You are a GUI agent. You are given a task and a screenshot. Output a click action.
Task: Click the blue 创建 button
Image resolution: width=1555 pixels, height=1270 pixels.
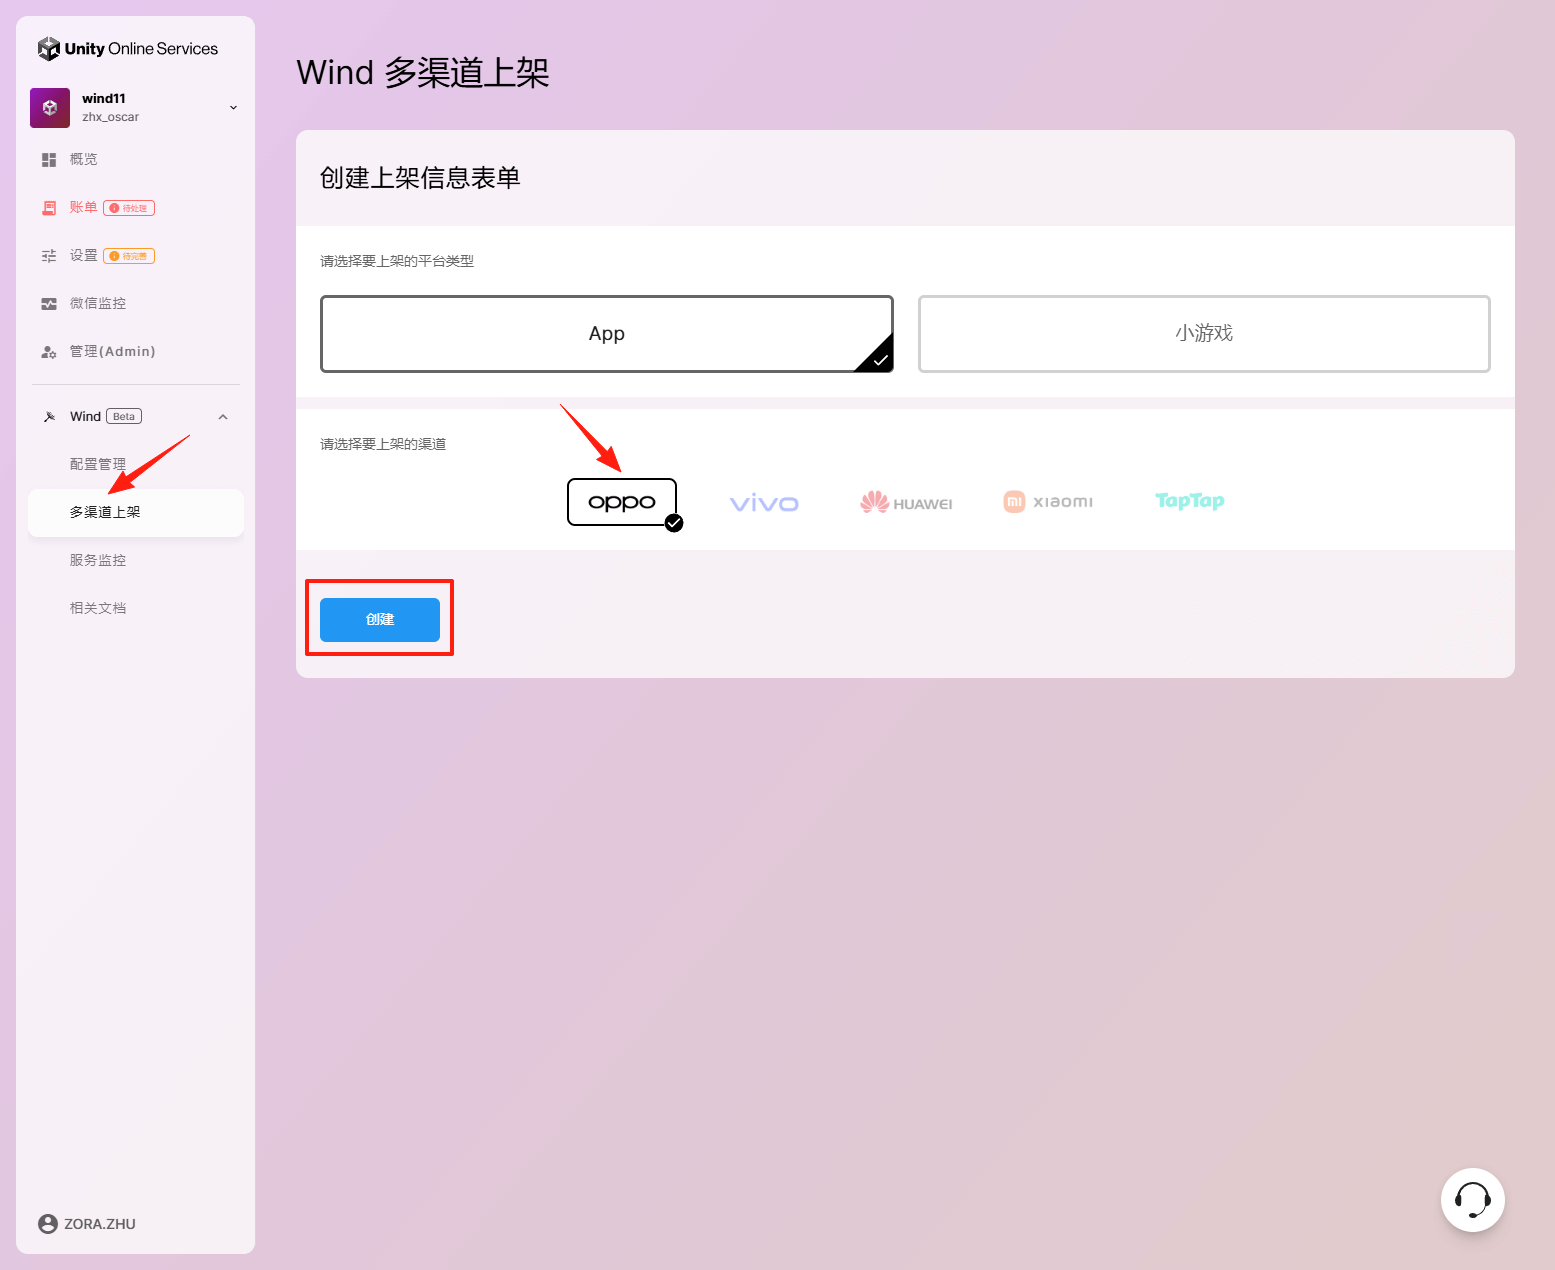pyautogui.click(x=380, y=620)
